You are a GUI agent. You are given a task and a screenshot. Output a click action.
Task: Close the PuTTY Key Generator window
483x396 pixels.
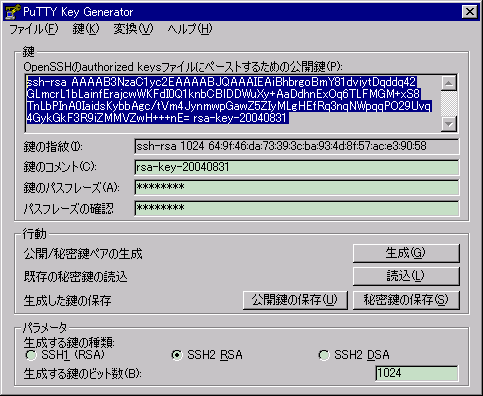click(470, 12)
